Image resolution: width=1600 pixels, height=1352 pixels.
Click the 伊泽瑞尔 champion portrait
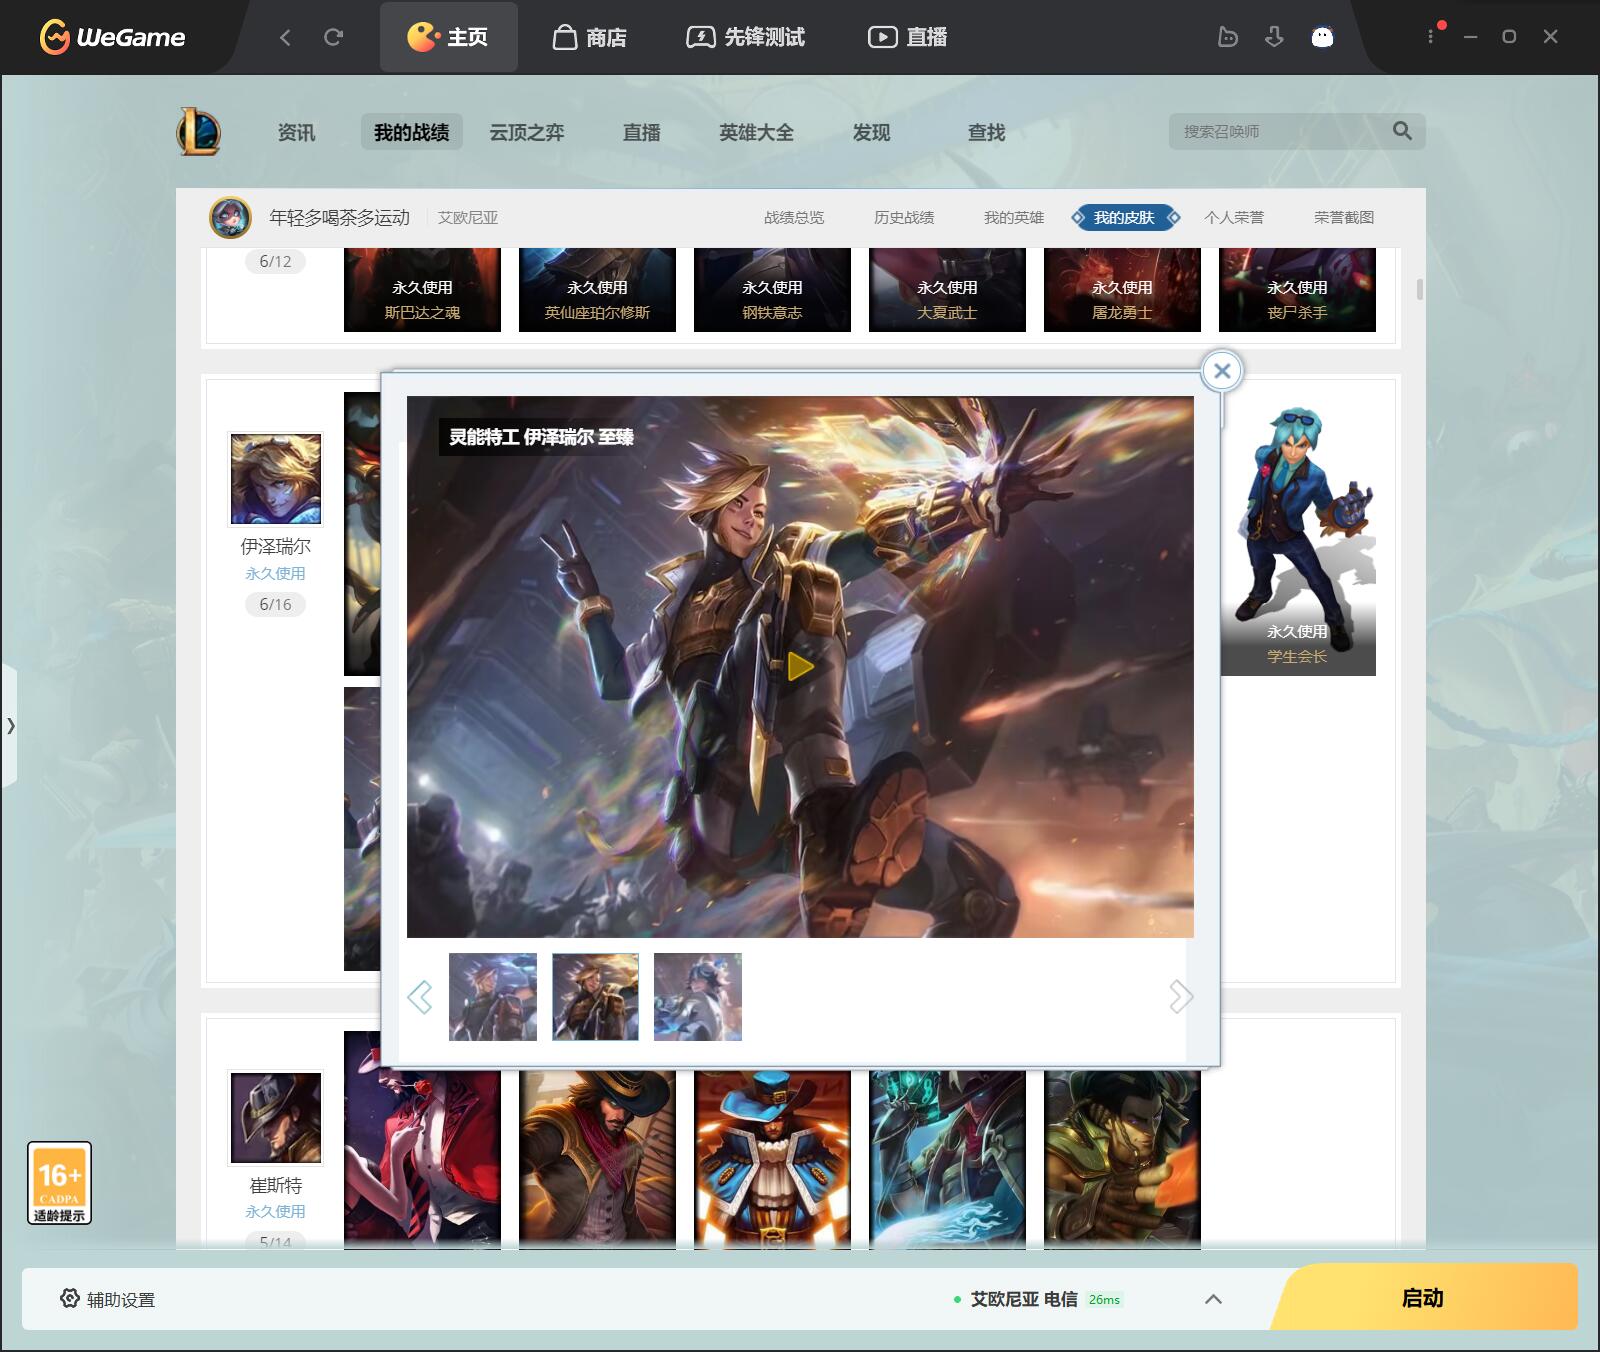[x=276, y=479]
